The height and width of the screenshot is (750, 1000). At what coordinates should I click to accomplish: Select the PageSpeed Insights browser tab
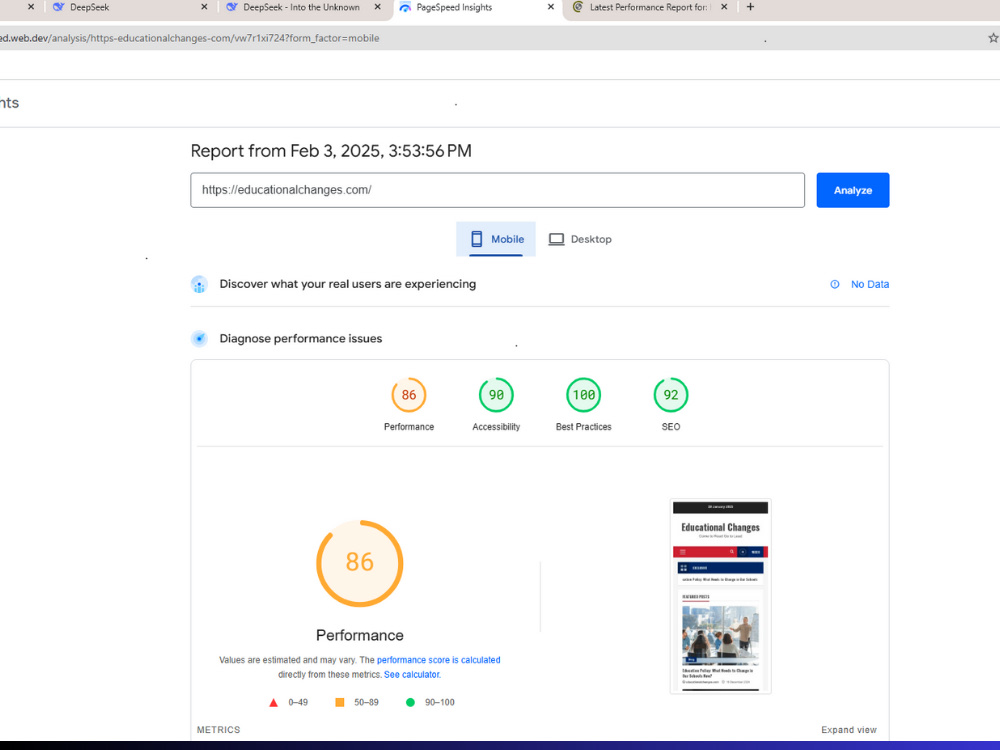[475, 8]
